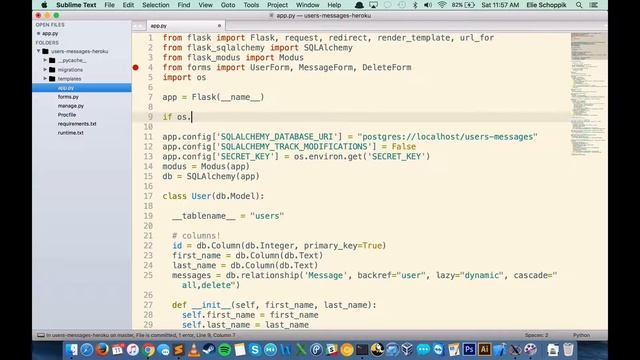This screenshot has width=640, height=360.
Task: Open Finder from the Dock
Action: click(x=71, y=350)
